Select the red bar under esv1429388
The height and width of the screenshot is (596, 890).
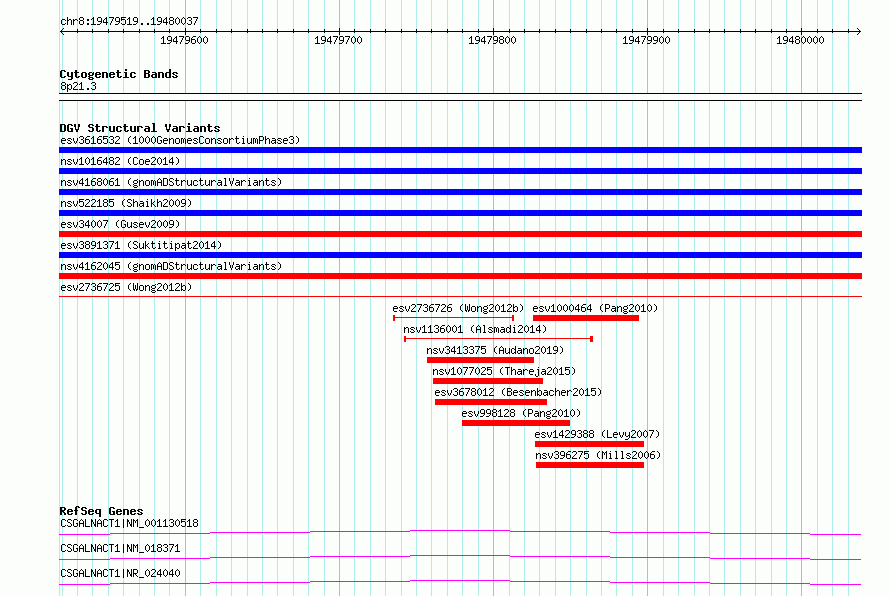pyautogui.click(x=589, y=444)
